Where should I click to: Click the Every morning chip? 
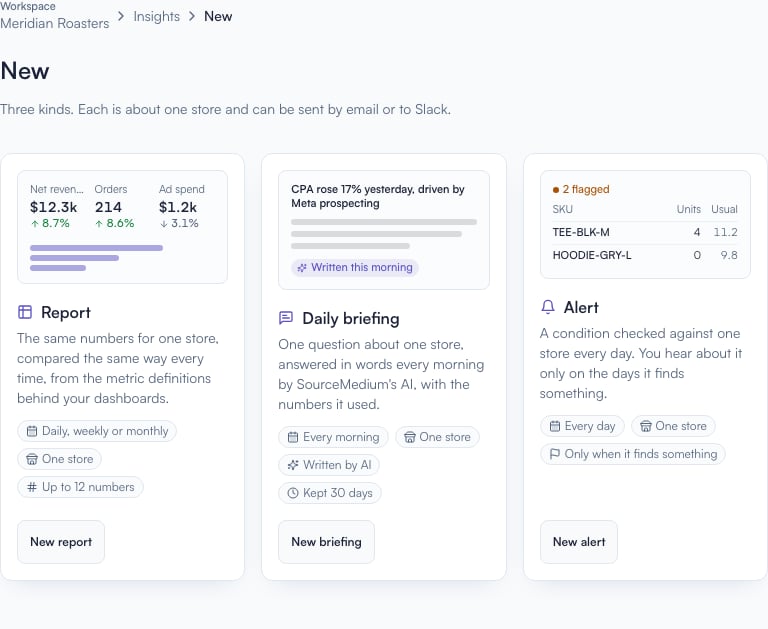coord(334,437)
